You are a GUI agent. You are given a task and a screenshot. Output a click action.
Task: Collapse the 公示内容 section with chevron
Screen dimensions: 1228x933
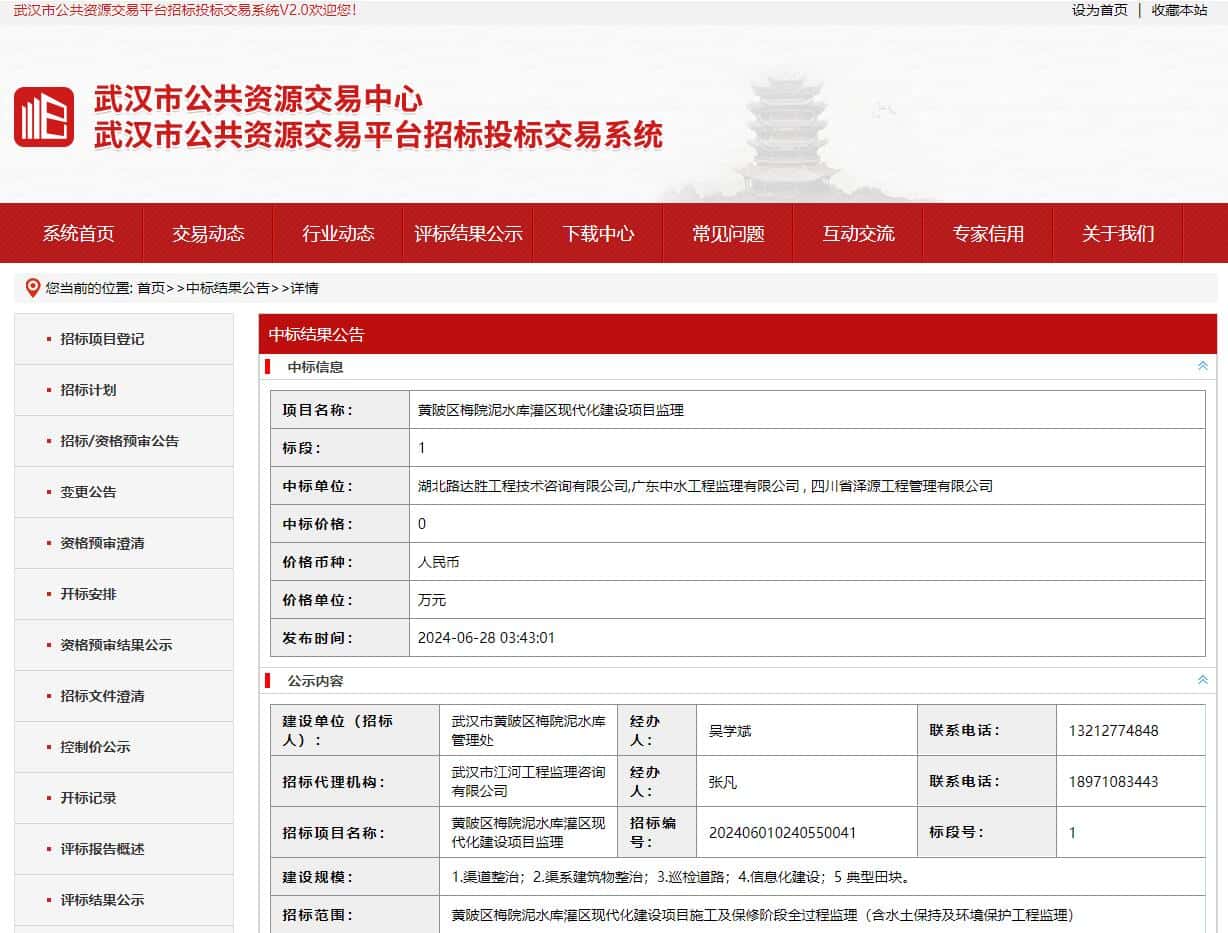pos(1202,681)
